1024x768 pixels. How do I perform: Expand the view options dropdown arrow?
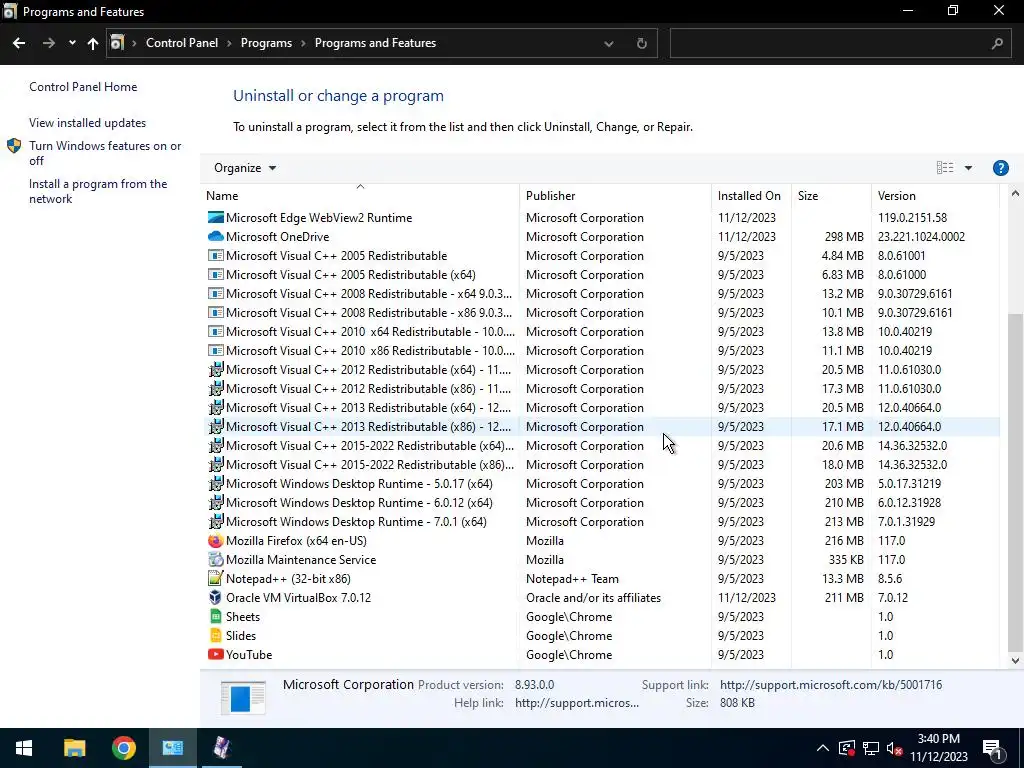968,168
